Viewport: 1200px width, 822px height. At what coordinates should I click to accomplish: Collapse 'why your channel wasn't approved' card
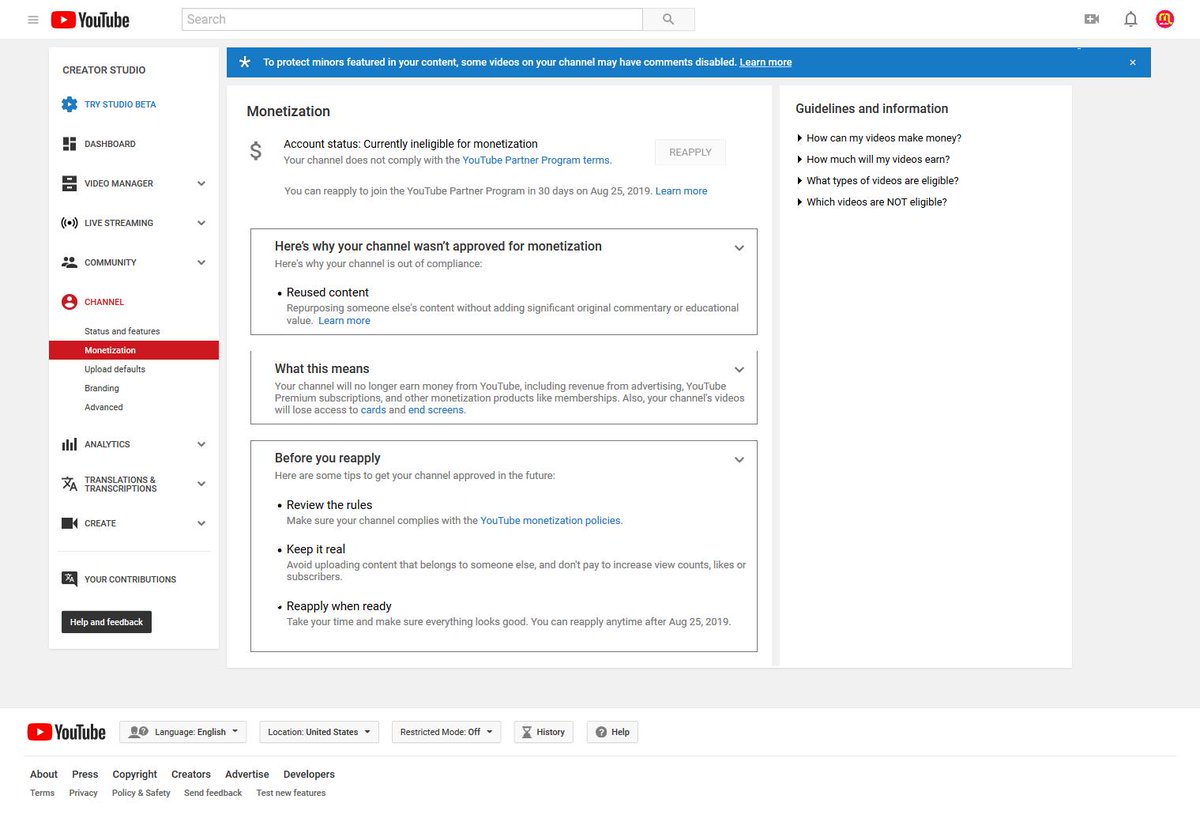pos(739,248)
